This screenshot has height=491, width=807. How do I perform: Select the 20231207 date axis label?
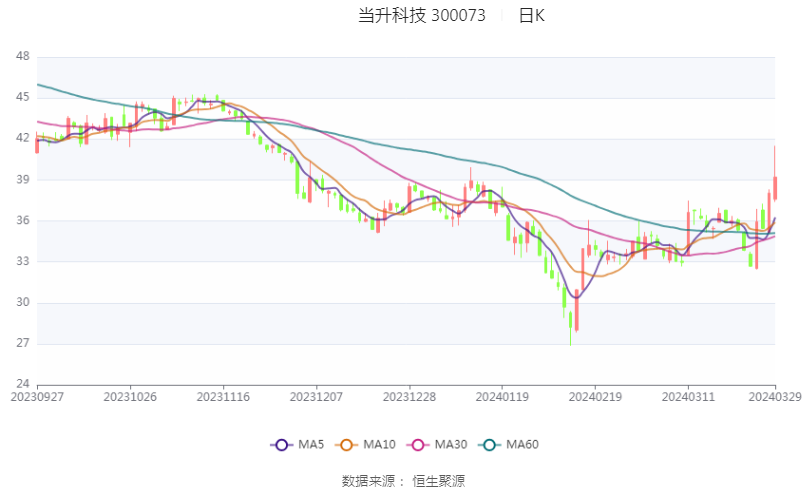tap(316, 397)
